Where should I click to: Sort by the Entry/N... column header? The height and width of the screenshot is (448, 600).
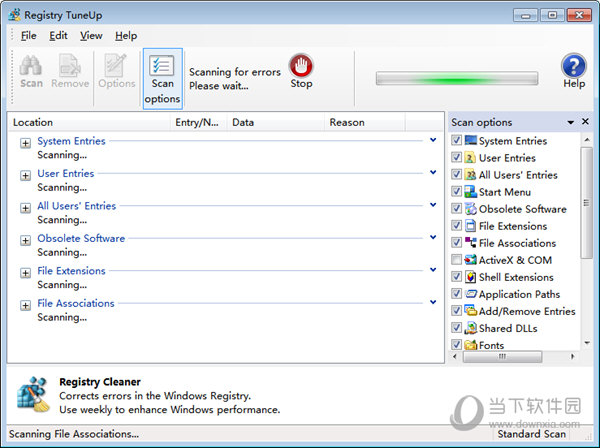coord(199,122)
